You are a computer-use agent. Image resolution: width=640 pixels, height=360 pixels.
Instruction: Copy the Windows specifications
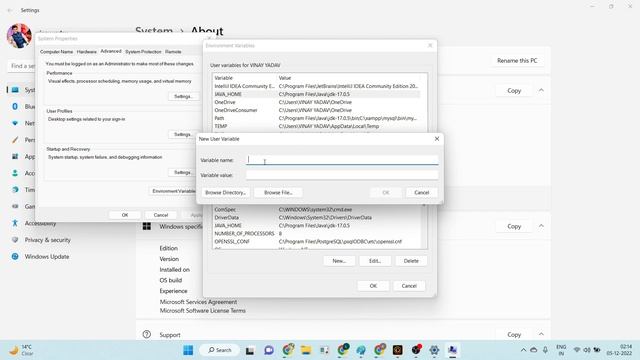point(514,226)
